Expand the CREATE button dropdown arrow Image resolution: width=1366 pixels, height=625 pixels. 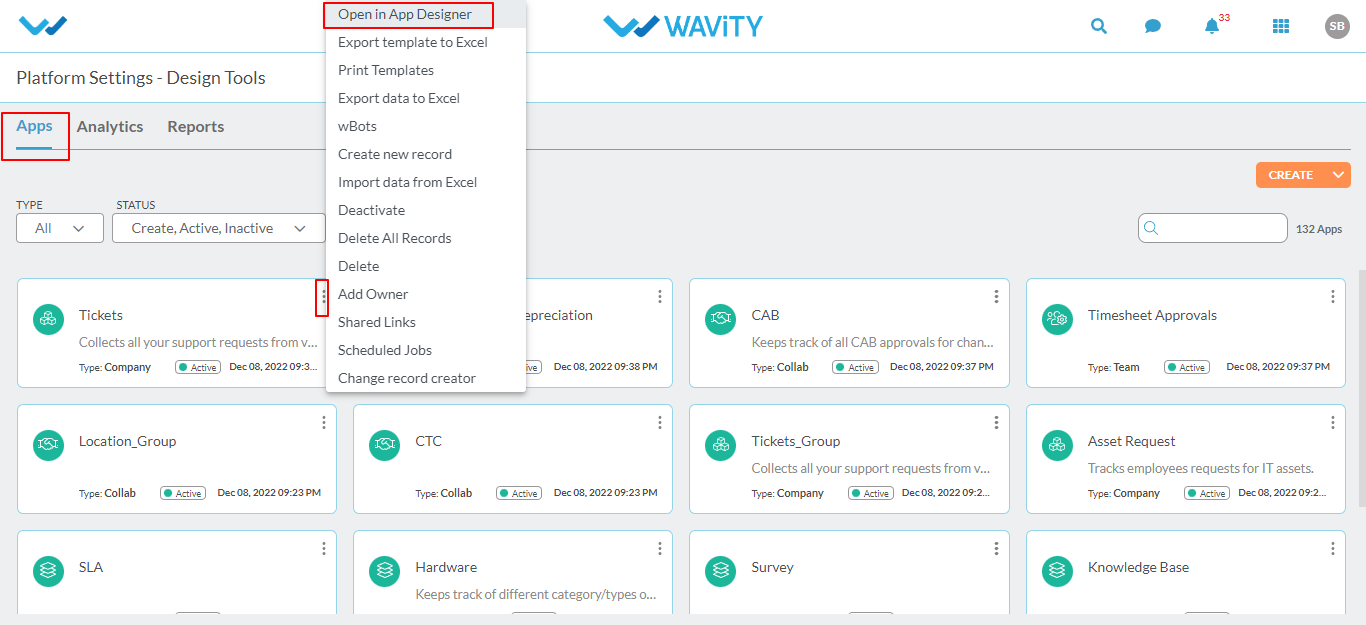pos(1339,175)
